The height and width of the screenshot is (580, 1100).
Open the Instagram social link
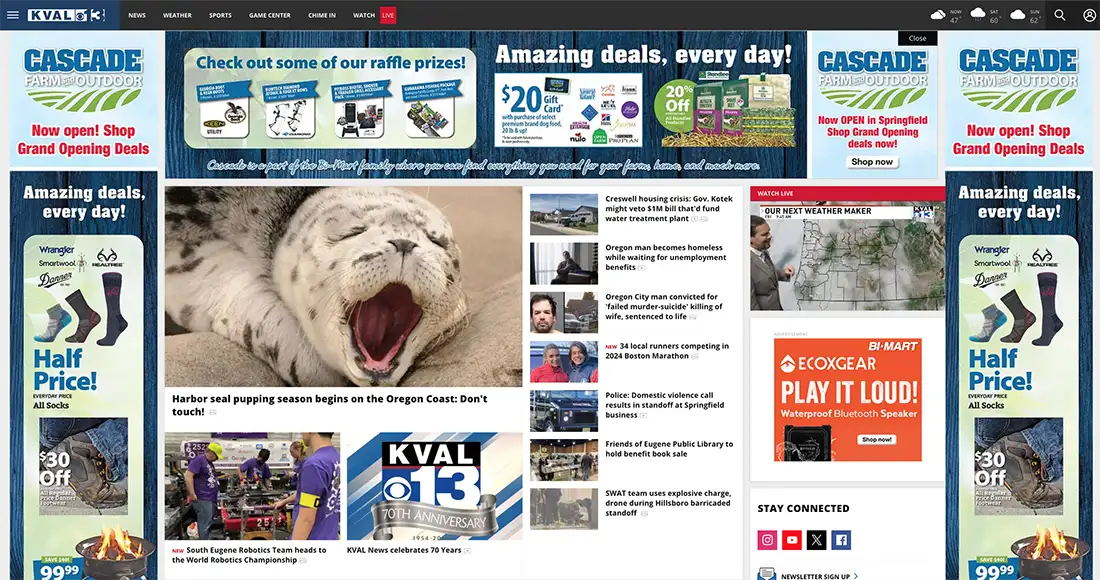click(x=767, y=539)
